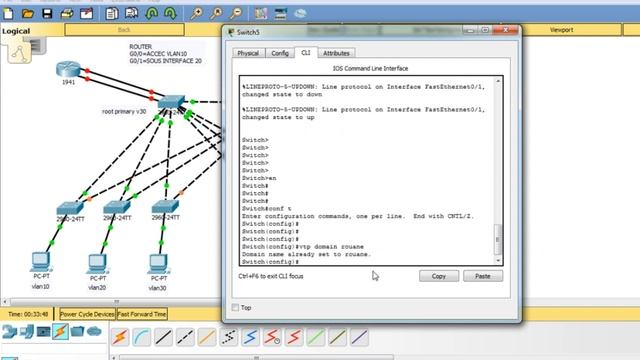The width and height of the screenshot is (640, 360).
Task: Select the End Devices category icon
Action: pyautogui.click(x=27, y=331)
